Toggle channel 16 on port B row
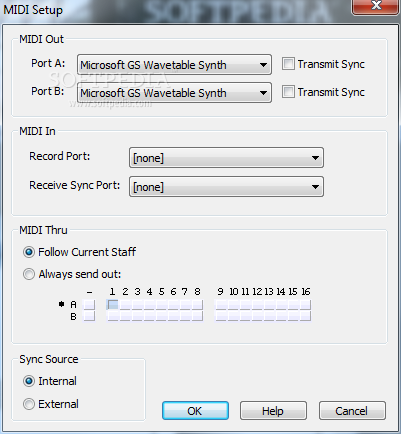Image resolution: width=401 pixels, height=434 pixels. click(x=305, y=316)
